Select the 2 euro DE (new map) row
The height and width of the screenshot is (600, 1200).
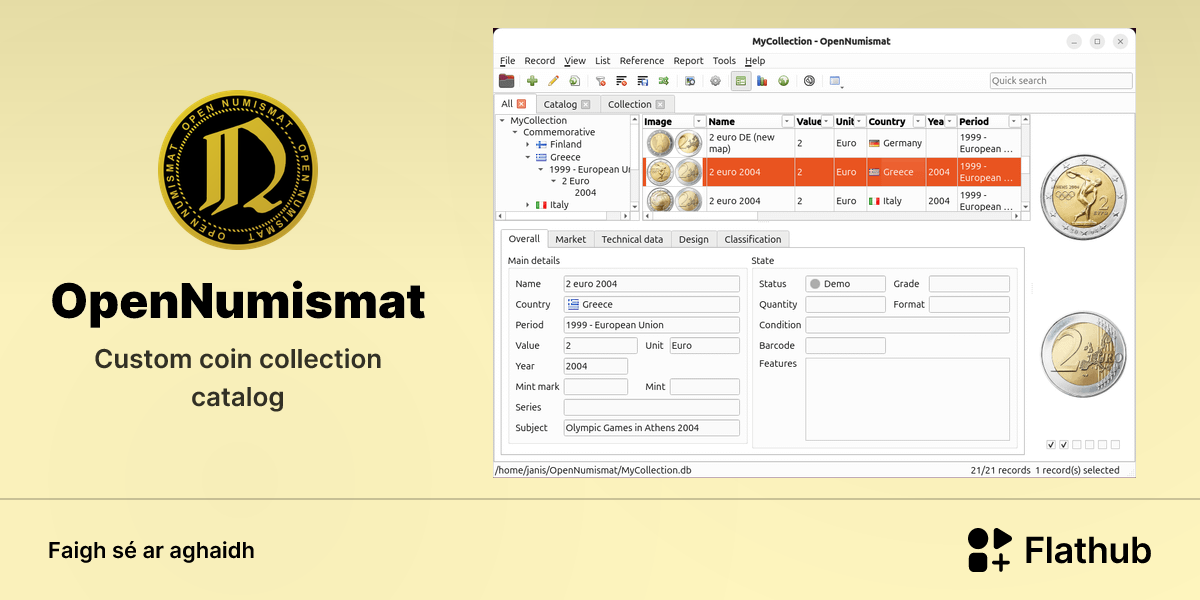[832, 143]
